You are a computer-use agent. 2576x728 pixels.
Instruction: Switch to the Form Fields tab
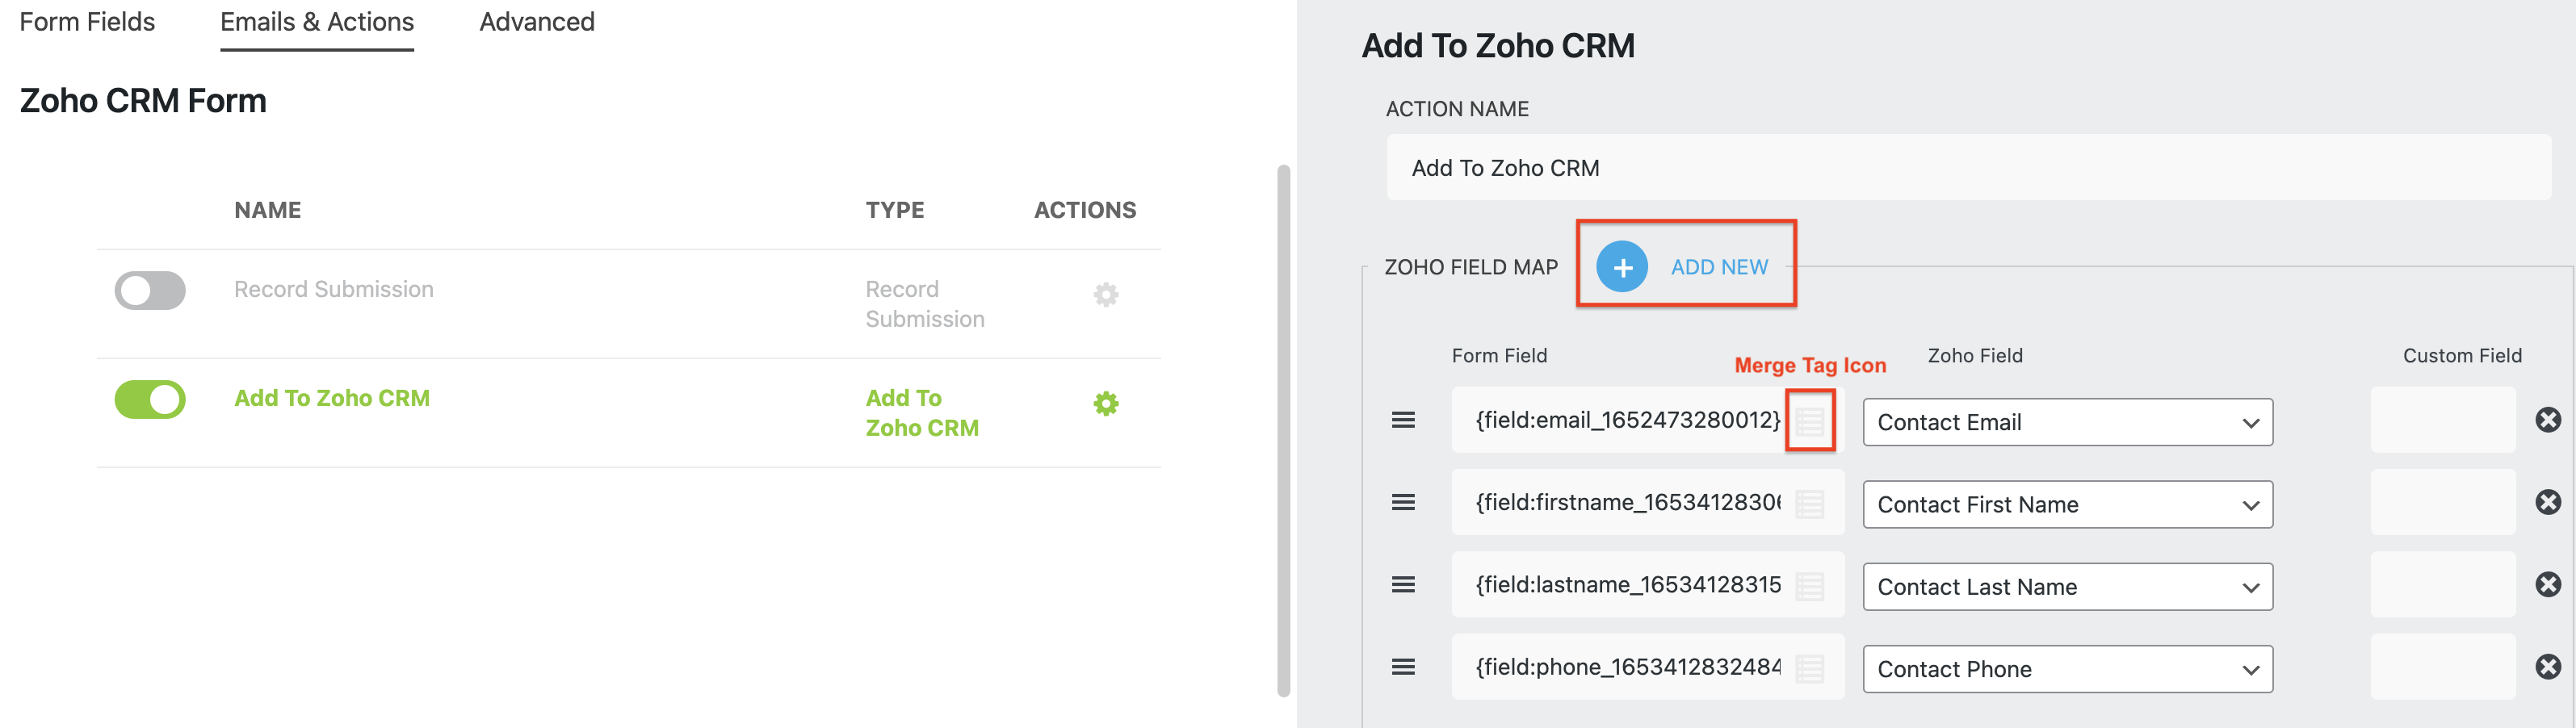(x=87, y=21)
